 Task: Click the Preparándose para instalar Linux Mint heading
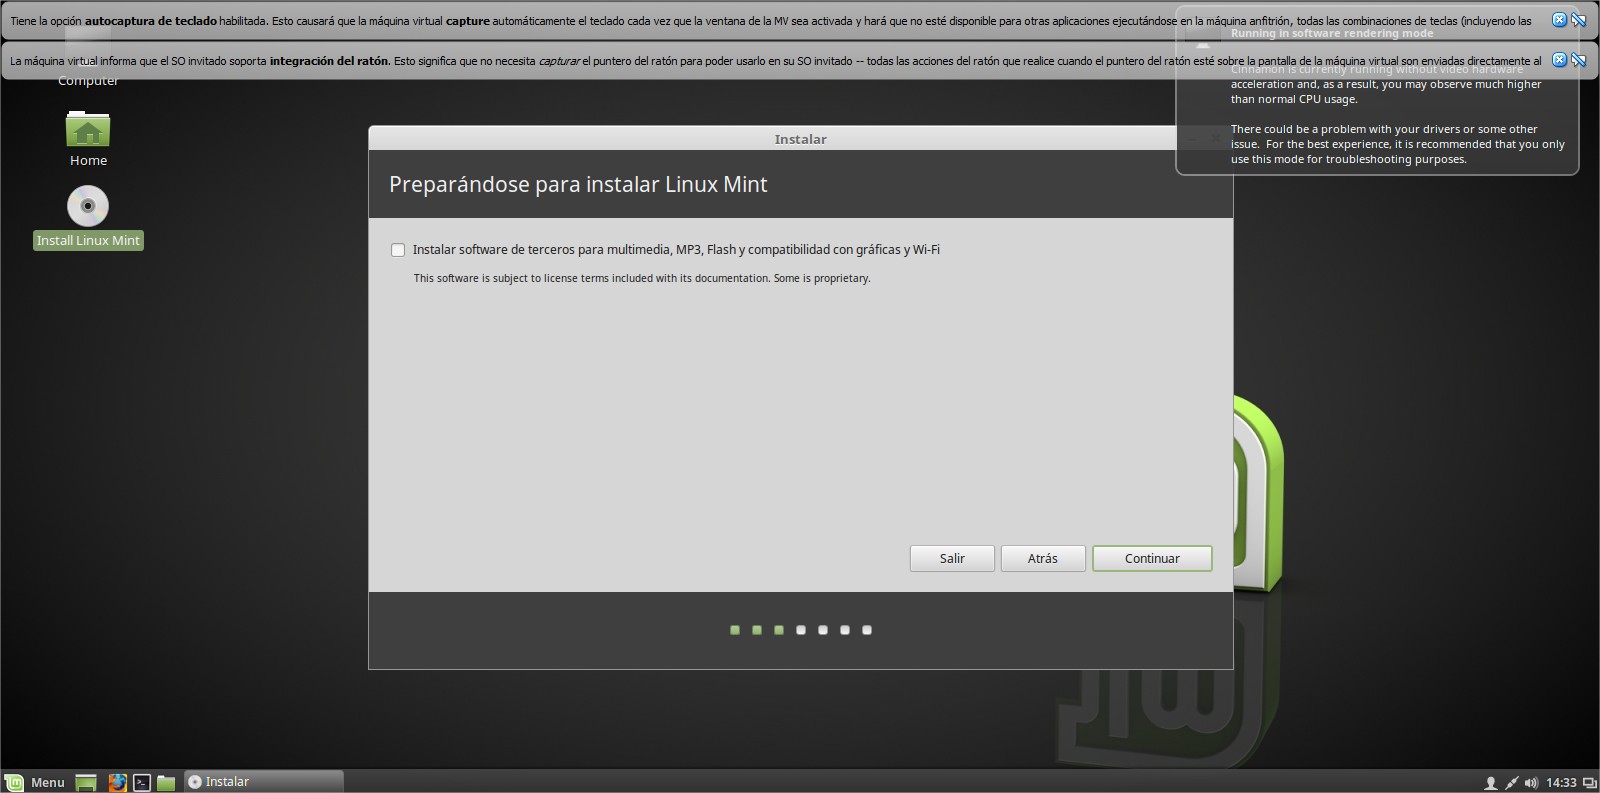(x=578, y=184)
